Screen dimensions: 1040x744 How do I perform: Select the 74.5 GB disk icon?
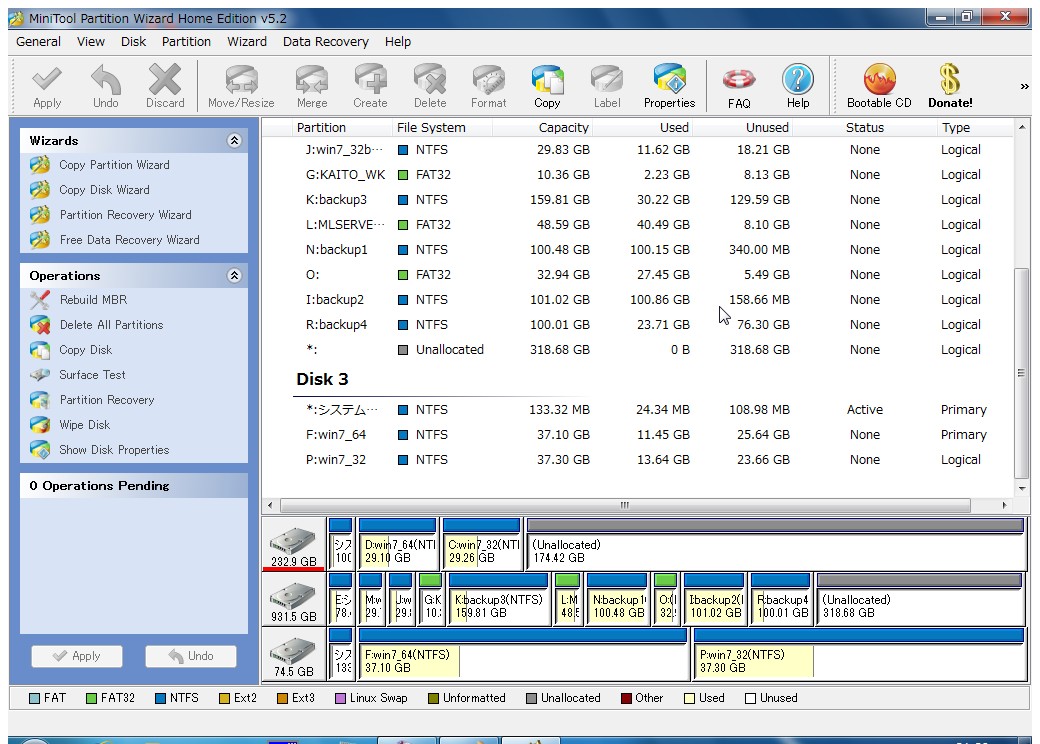(294, 655)
